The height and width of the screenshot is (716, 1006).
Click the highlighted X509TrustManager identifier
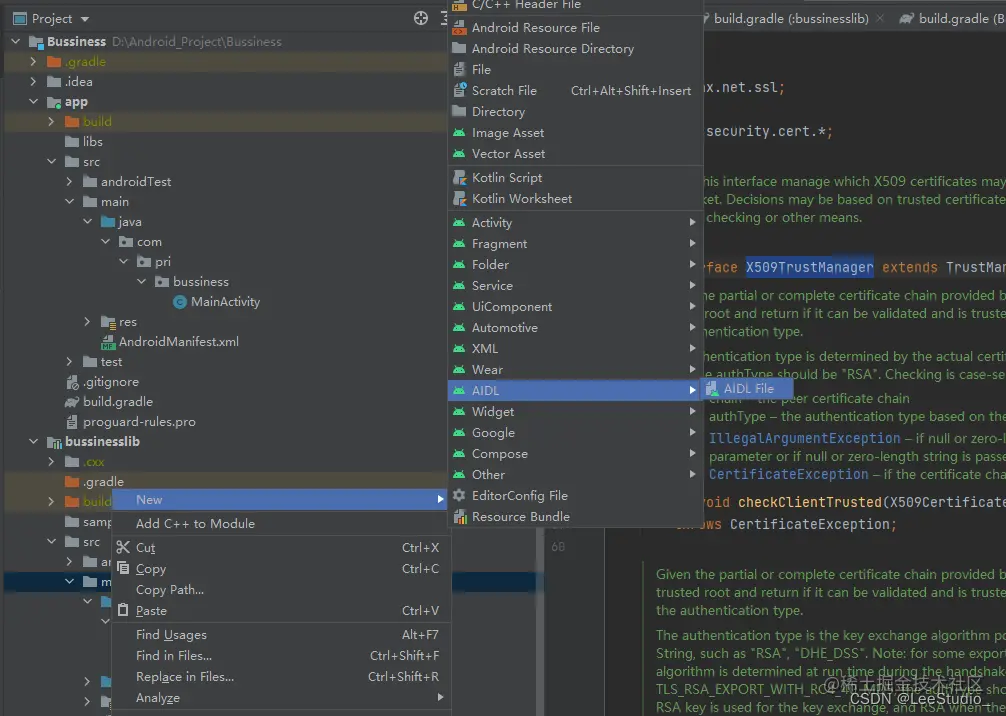pos(809,268)
